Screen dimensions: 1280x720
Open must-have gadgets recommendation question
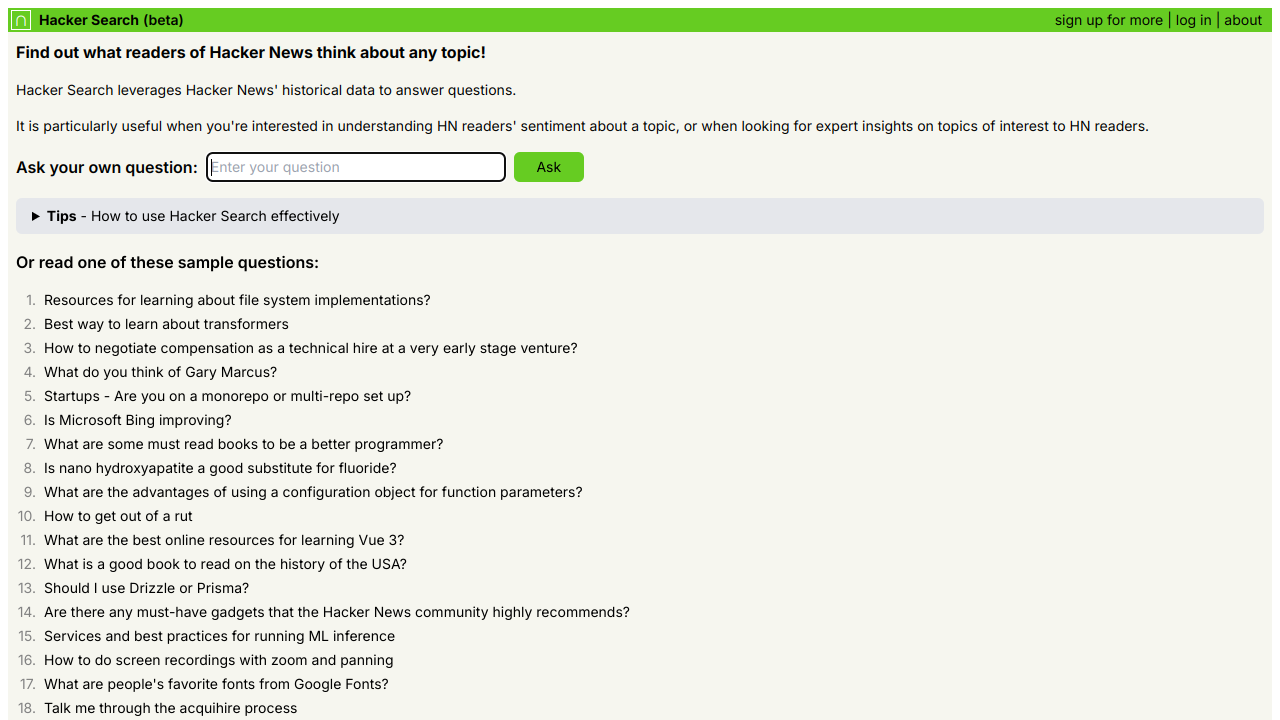[337, 612]
